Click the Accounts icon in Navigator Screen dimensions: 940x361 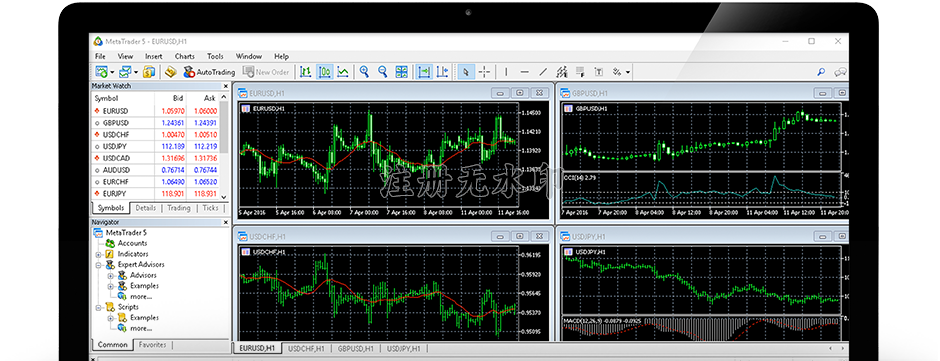click(110, 243)
